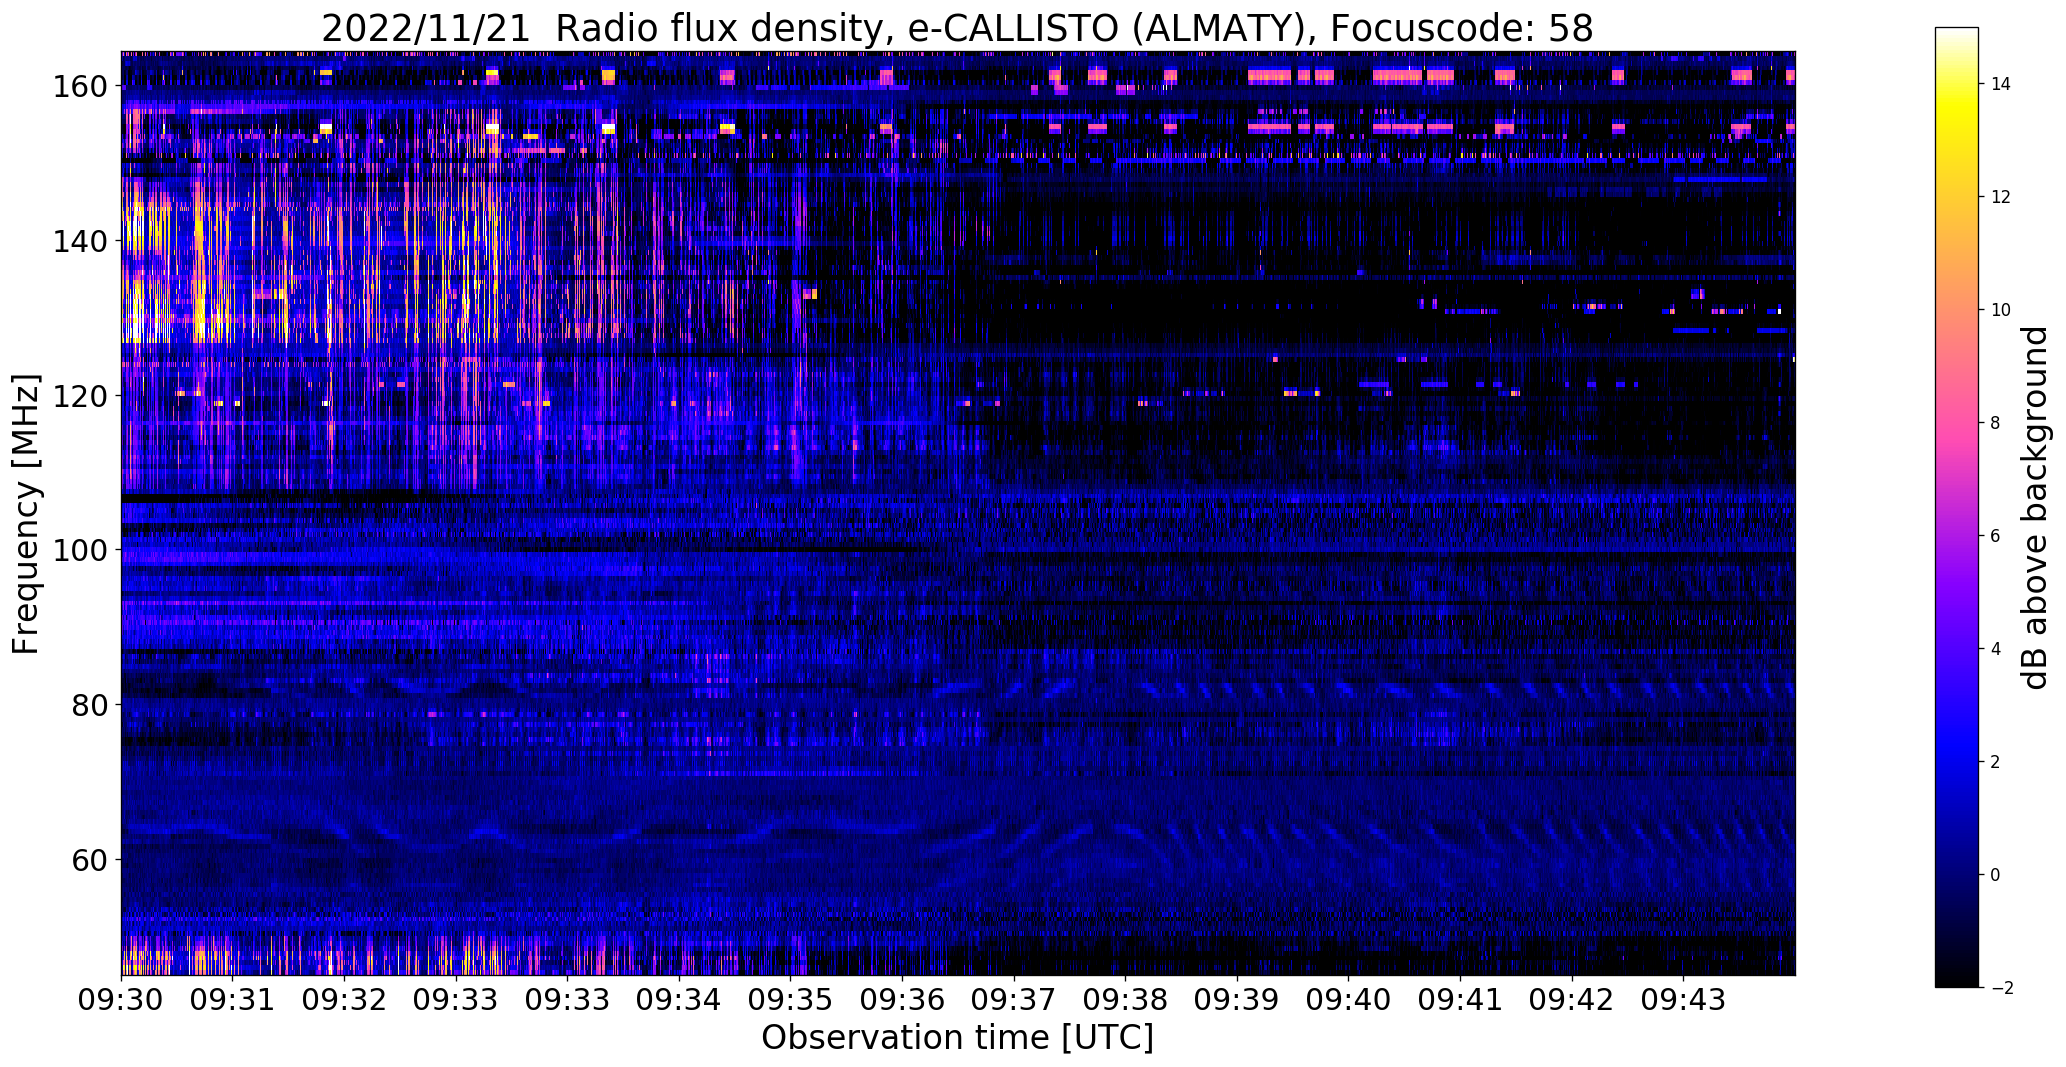Click the 'dB above background' colorbar label
The width and height of the screenshot is (2066, 1067).
(x=2036, y=507)
